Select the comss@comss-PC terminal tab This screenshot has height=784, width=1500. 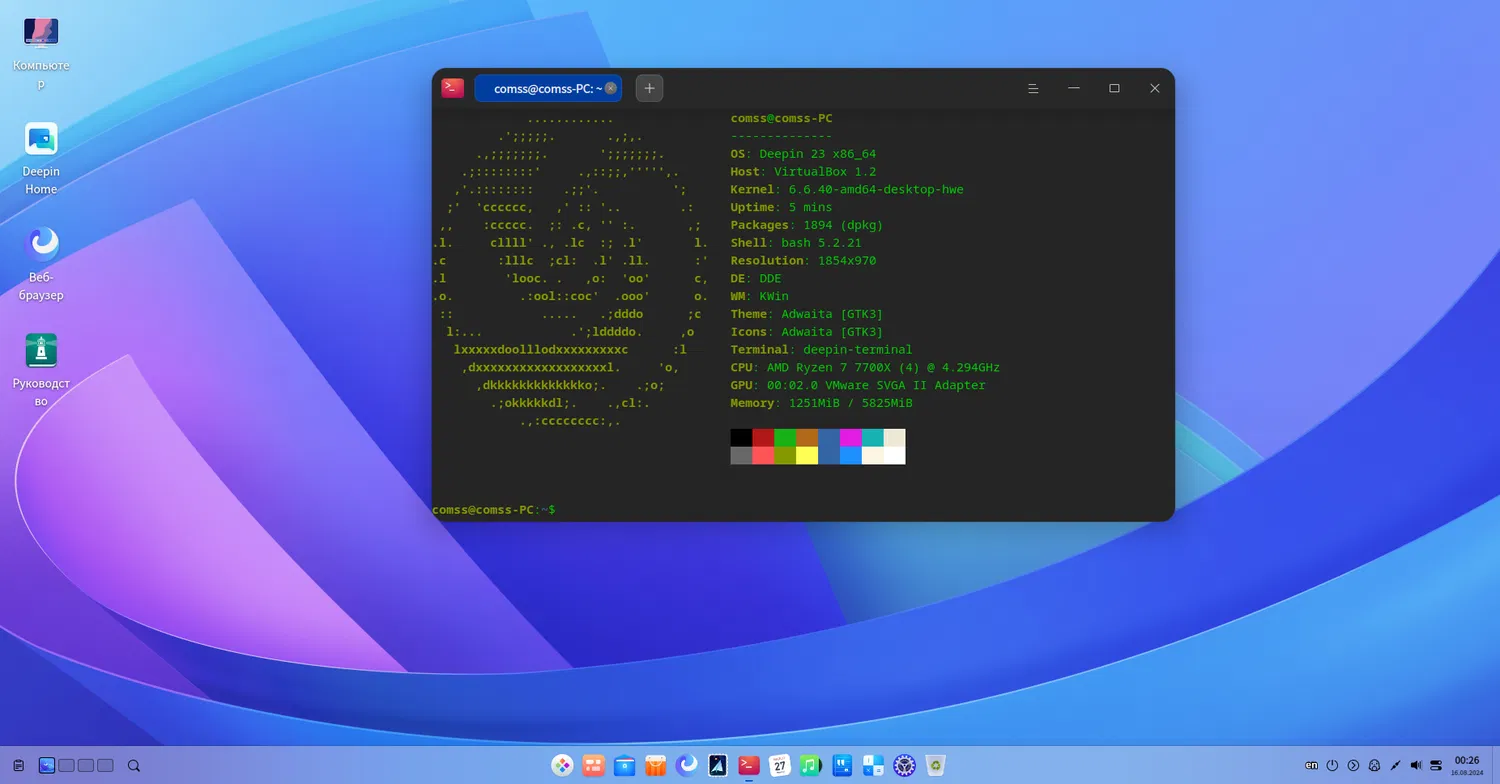pyautogui.click(x=540, y=88)
